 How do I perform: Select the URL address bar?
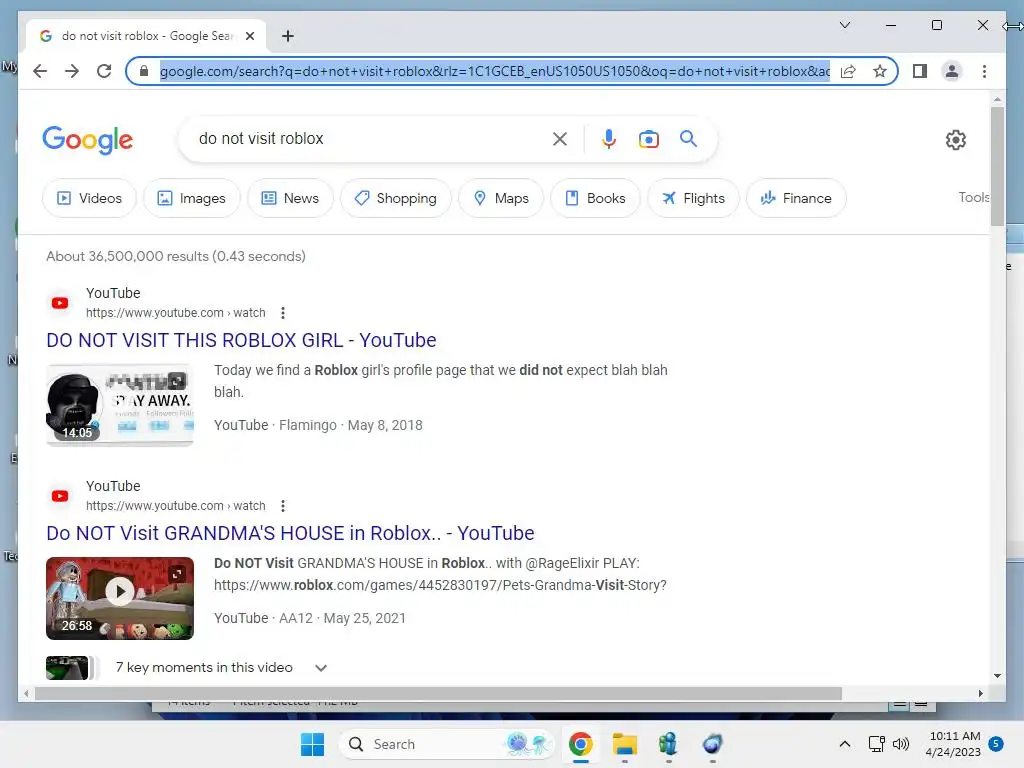(x=494, y=71)
